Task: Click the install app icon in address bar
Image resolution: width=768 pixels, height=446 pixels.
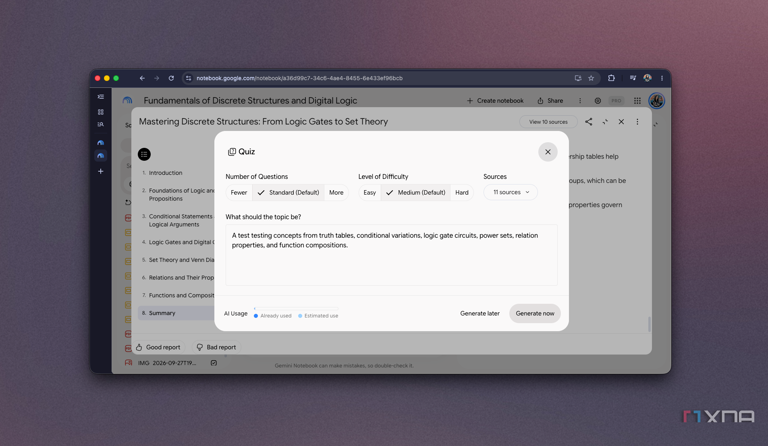Action: 578,78
